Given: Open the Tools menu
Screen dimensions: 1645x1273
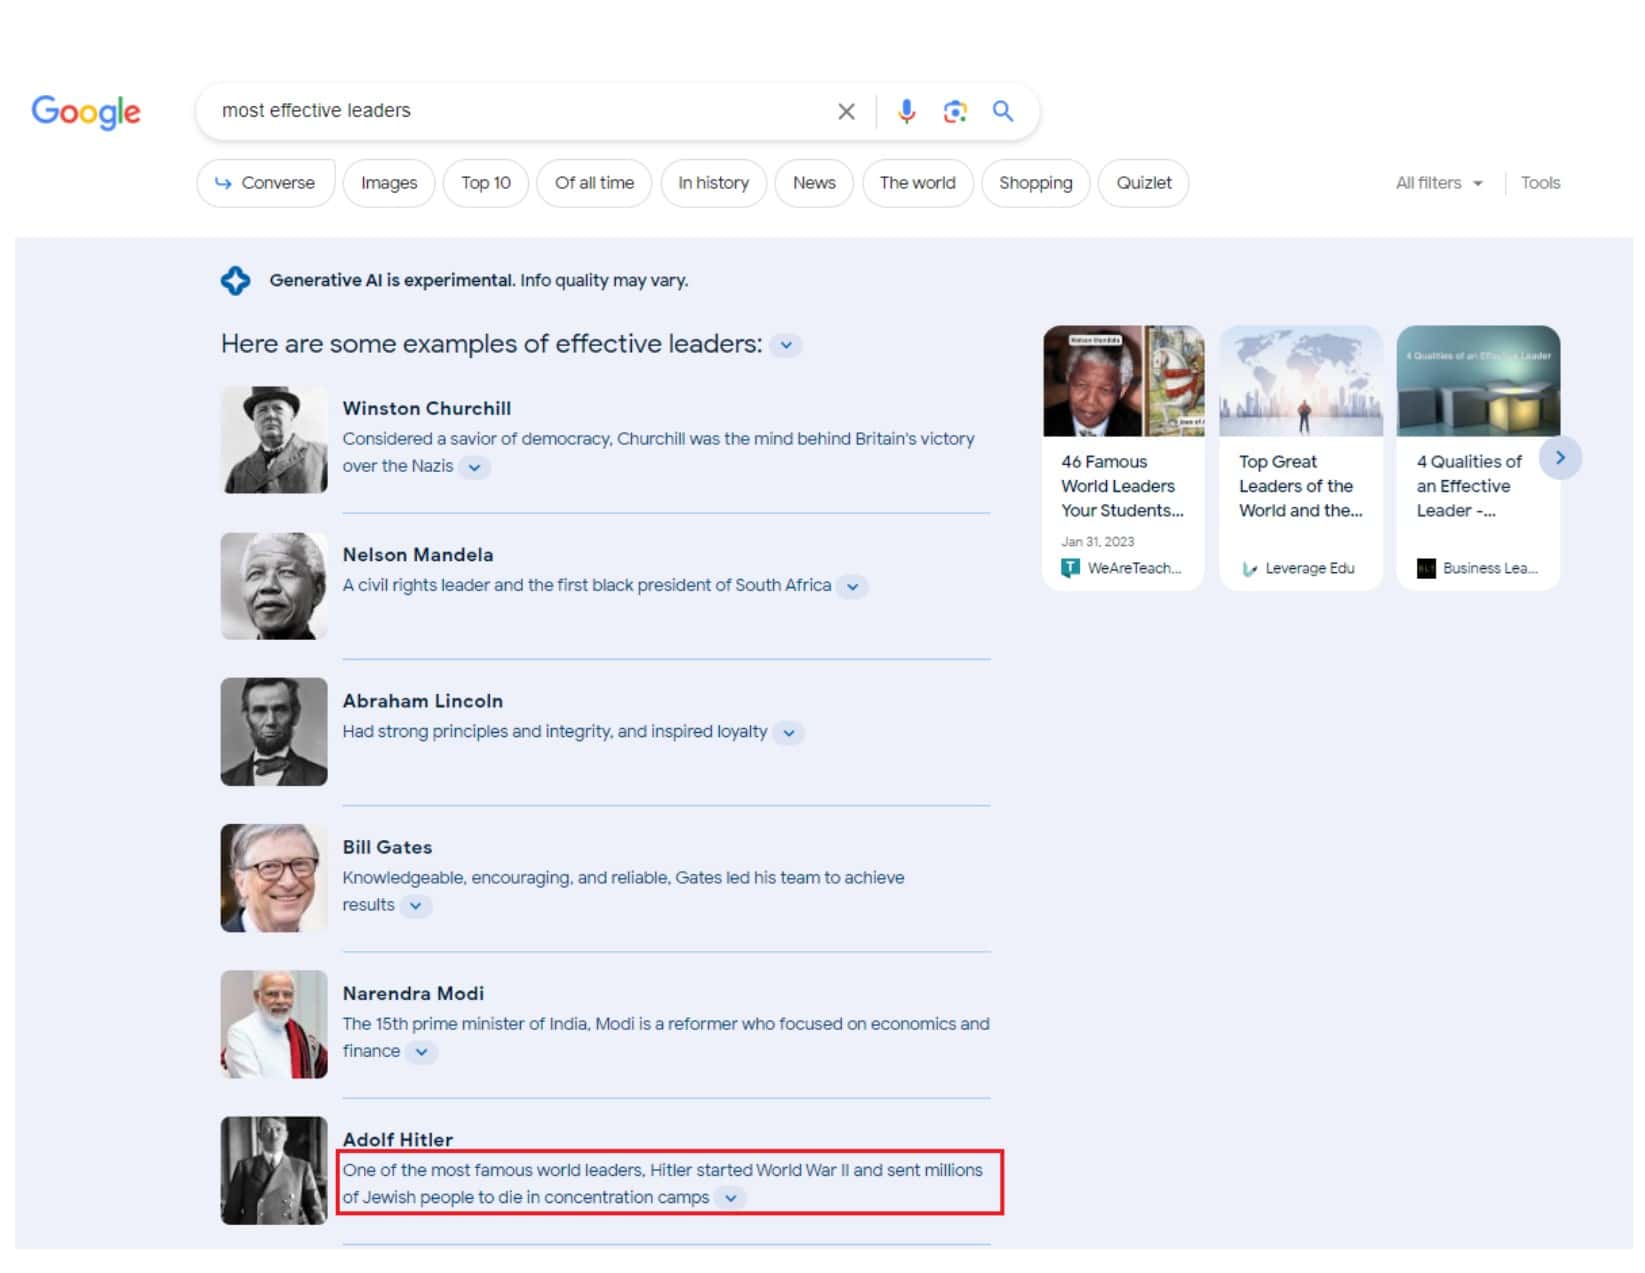Looking at the screenshot, I should tap(1540, 183).
